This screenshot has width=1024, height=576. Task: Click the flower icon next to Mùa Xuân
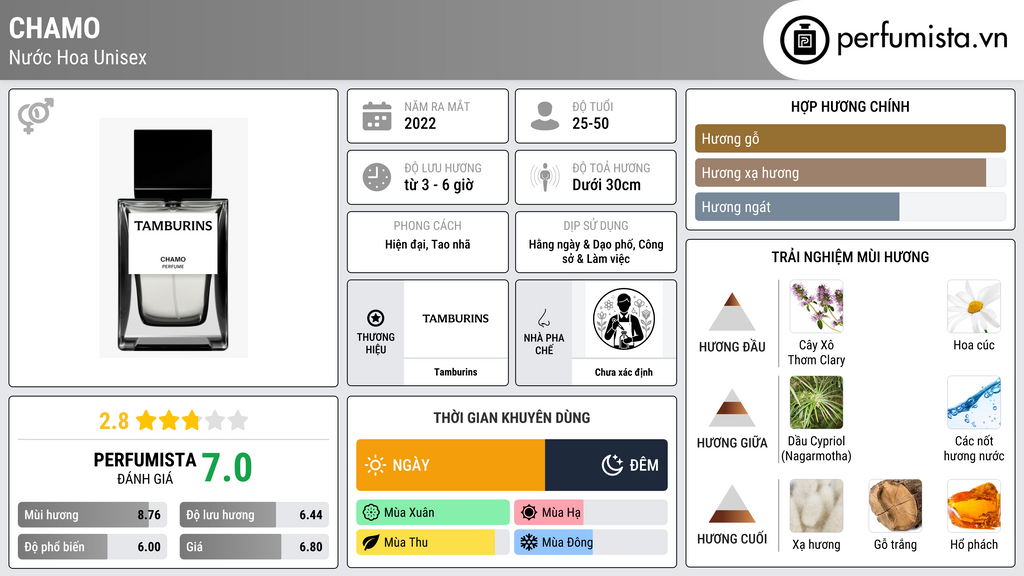click(371, 513)
